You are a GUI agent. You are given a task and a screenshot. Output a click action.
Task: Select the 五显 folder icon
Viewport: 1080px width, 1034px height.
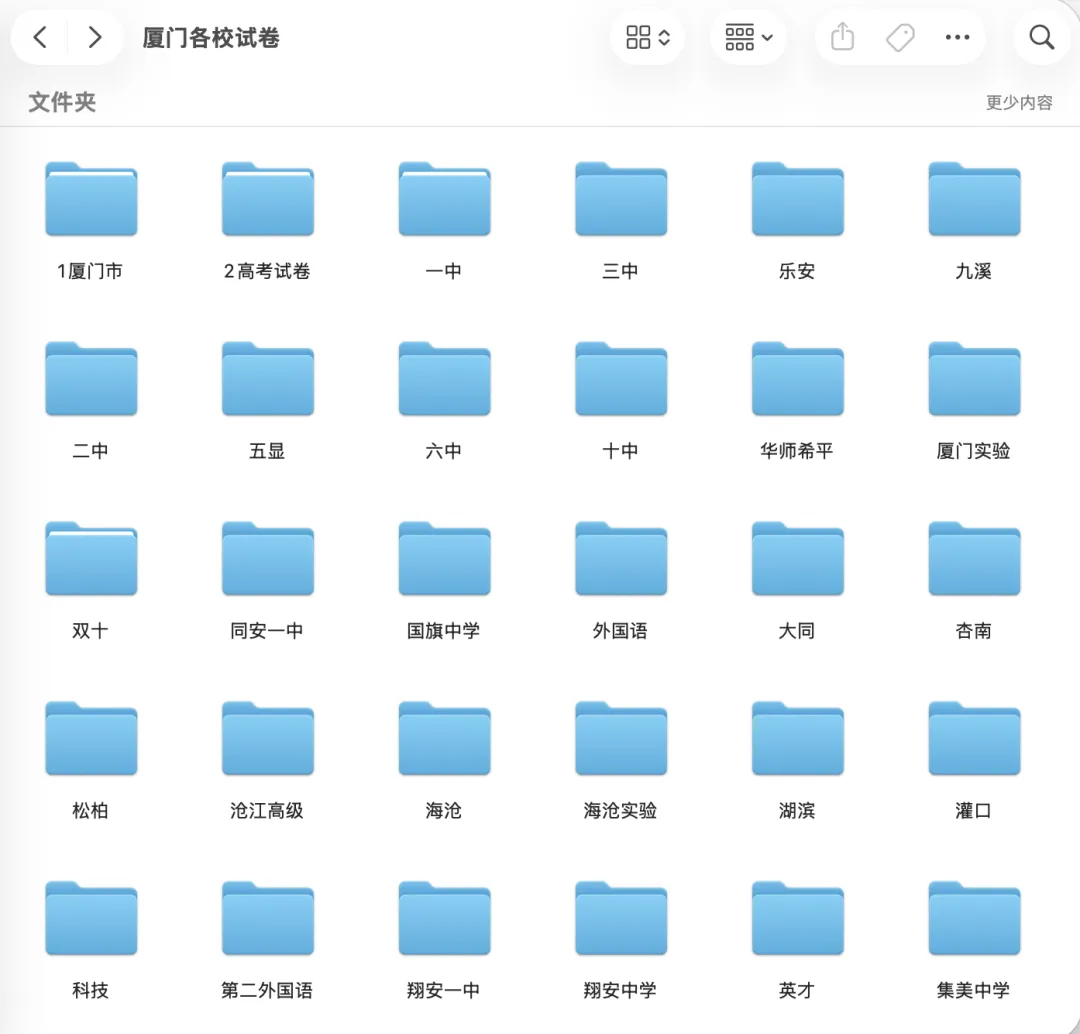pos(268,379)
